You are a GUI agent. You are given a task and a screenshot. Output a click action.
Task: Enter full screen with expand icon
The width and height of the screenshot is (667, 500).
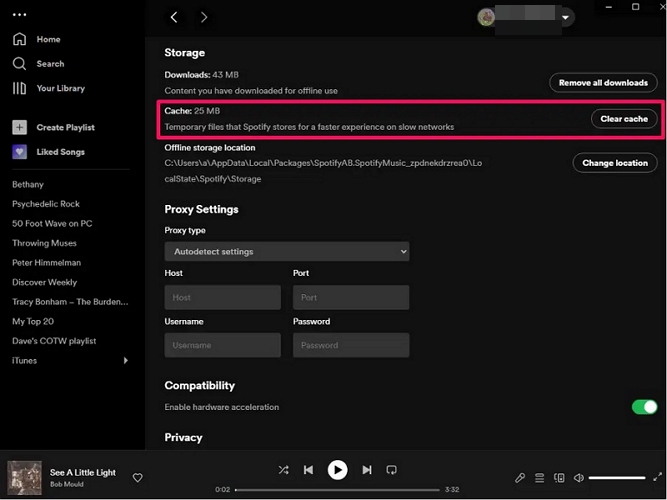click(x=657, y=477)
